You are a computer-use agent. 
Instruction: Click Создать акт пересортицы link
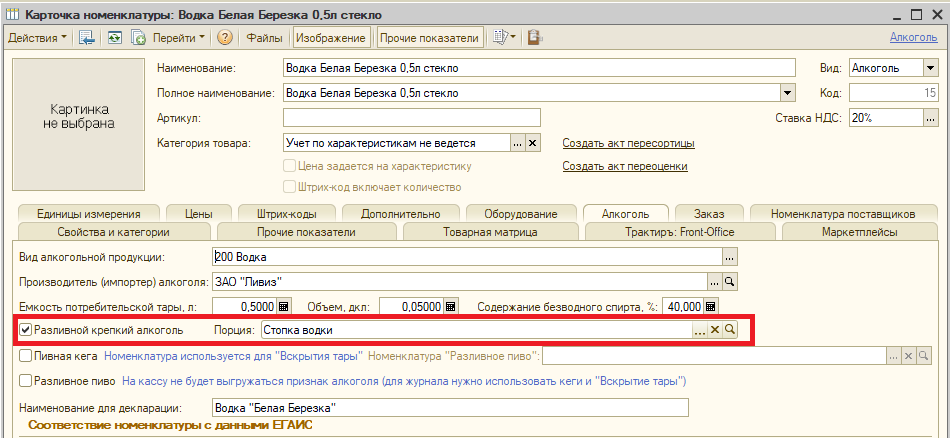coord(628,143)
